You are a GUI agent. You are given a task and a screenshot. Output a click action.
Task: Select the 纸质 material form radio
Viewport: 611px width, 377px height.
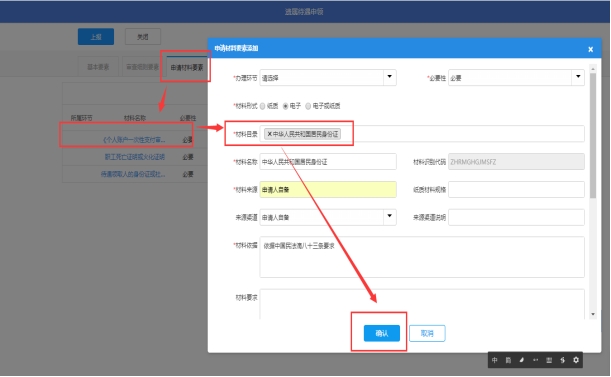(x=263, y=106)
